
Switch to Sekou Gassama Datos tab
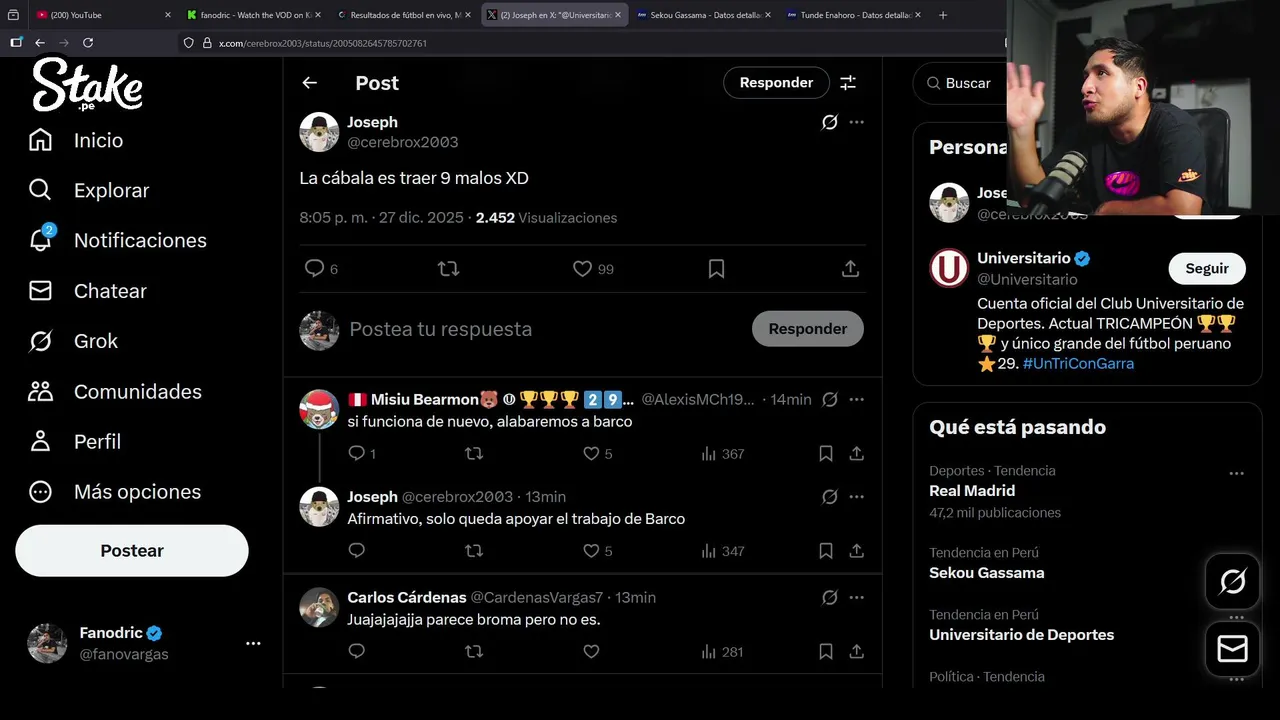point(705,15)
